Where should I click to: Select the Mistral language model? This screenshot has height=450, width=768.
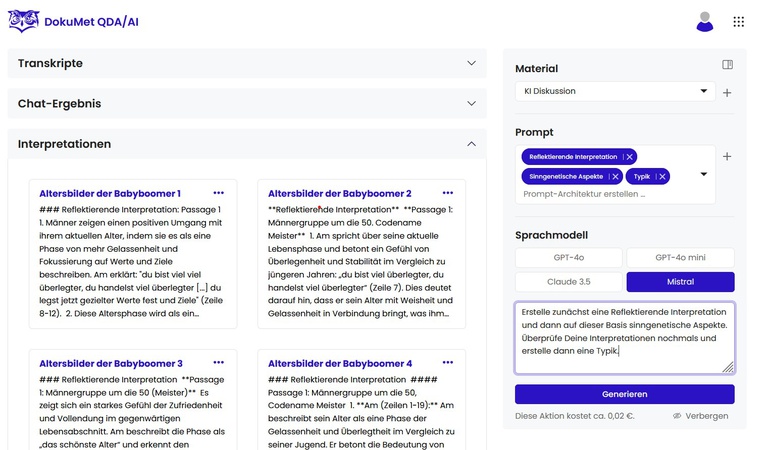click(680, 282)
